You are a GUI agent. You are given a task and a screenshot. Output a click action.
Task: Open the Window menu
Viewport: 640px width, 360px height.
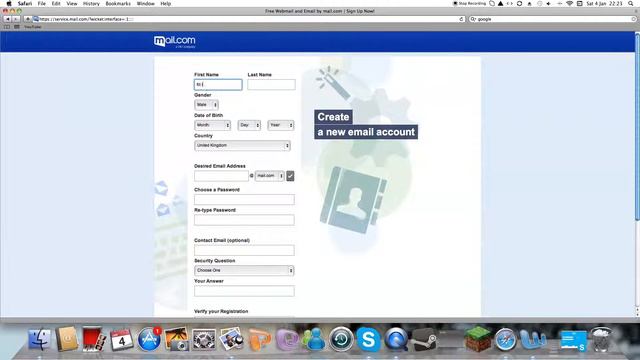click(x=145, y=3)
